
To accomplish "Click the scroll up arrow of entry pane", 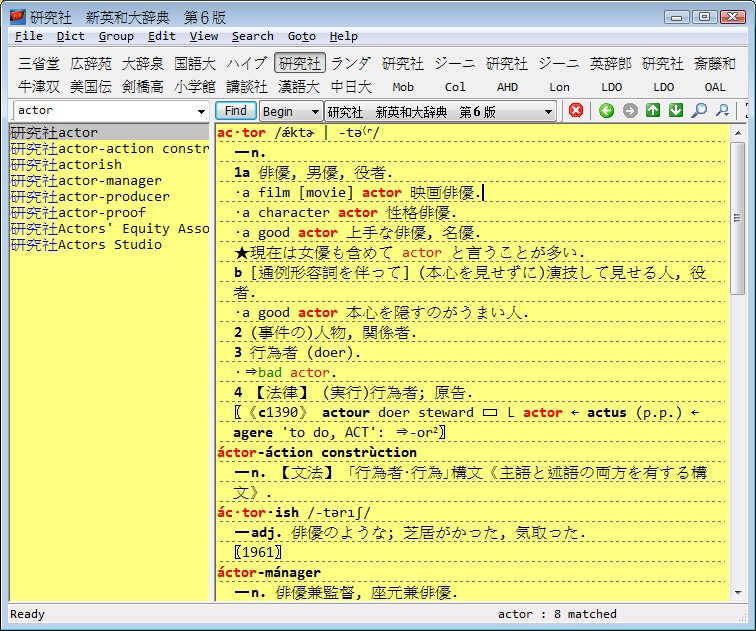I will tap(738, 133).
